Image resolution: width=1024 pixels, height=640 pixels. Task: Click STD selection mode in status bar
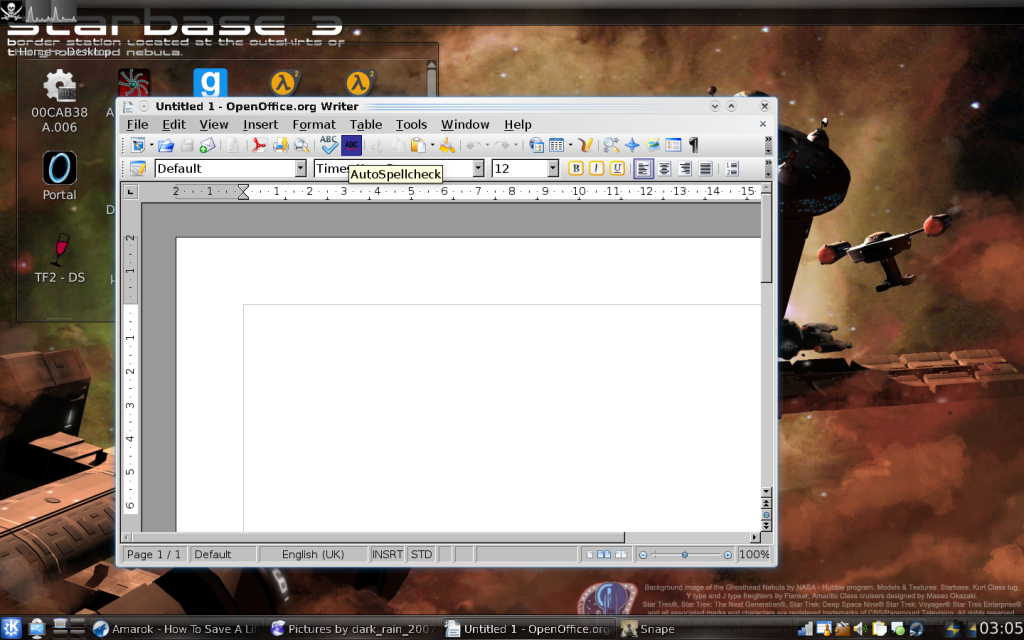tap(421, 554)
